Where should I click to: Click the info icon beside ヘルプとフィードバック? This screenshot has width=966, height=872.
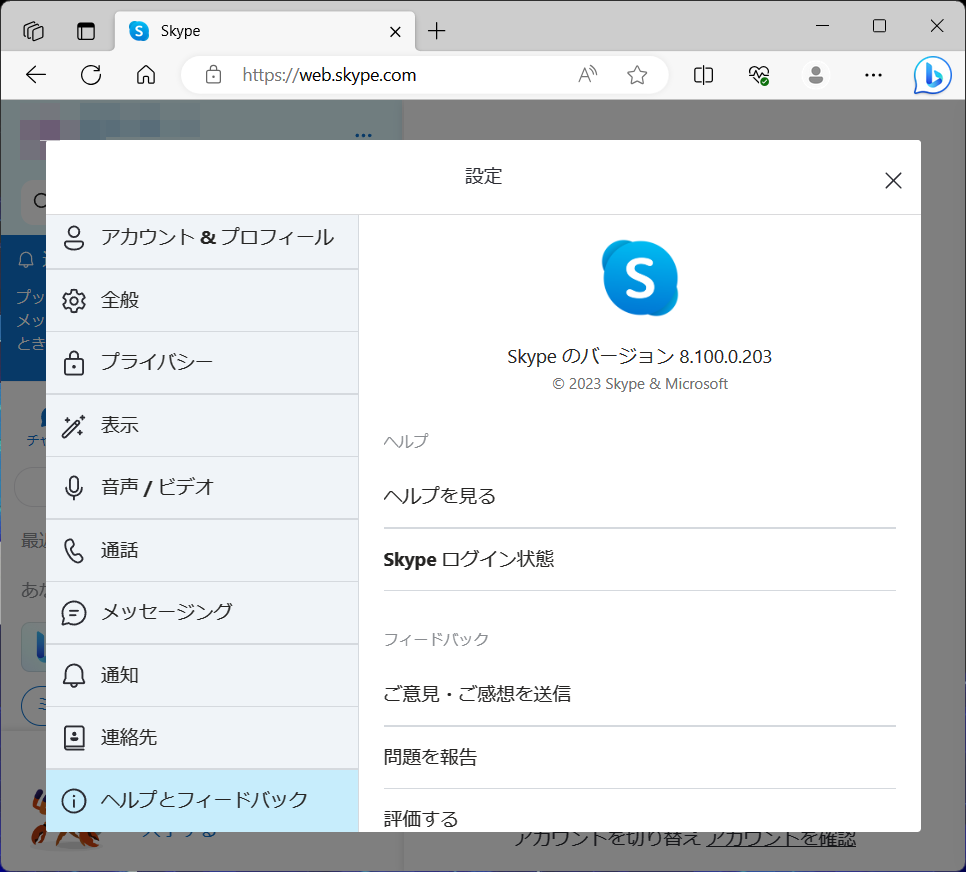click(x=74, y=801)
